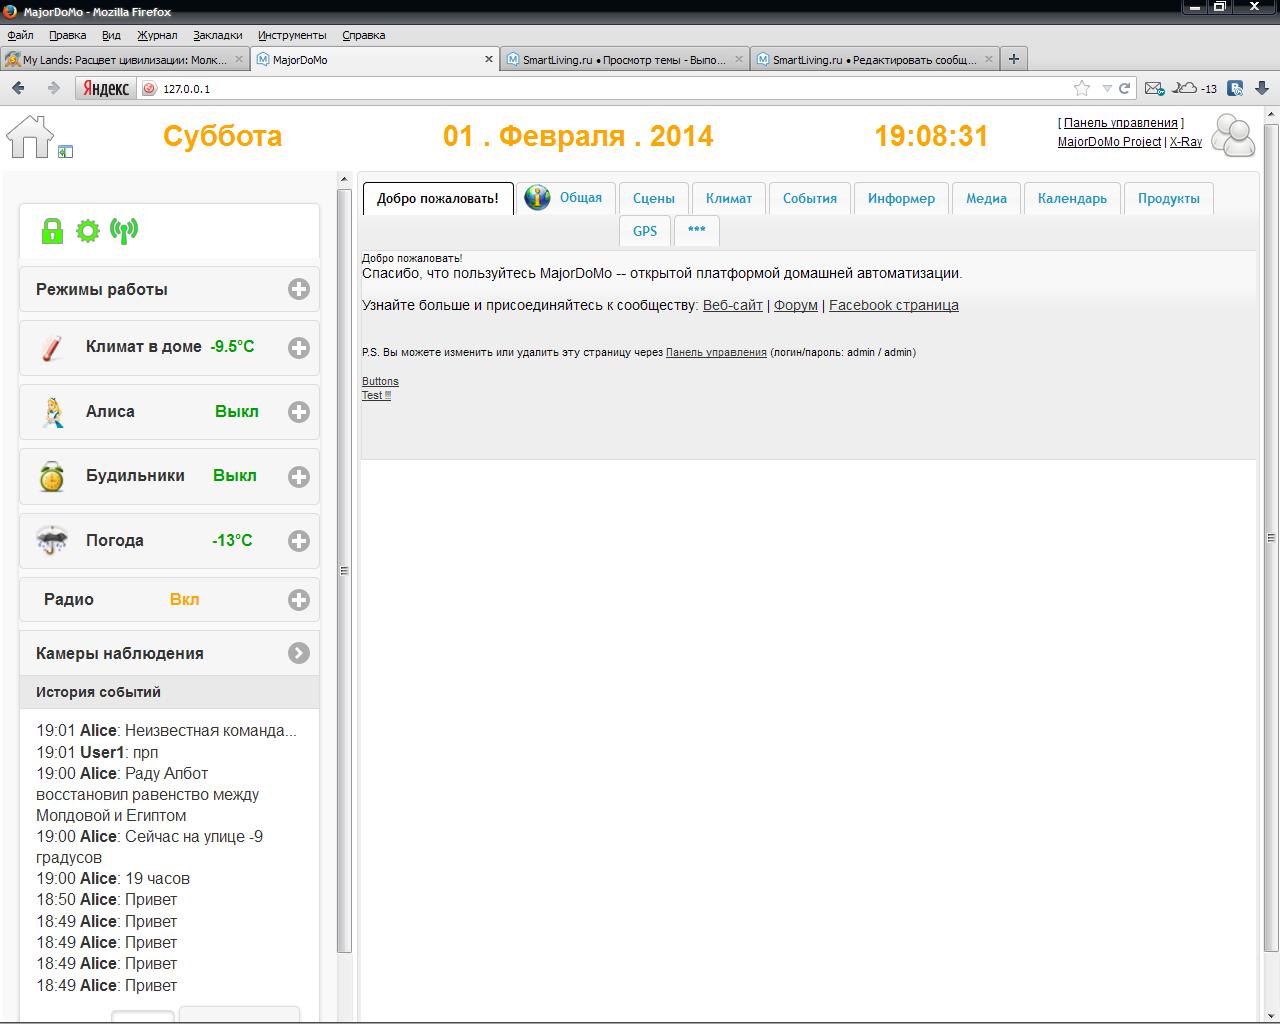Open the Календарь tab
Viewport: 1280px width, 1024px height.
pos(1071,198)
